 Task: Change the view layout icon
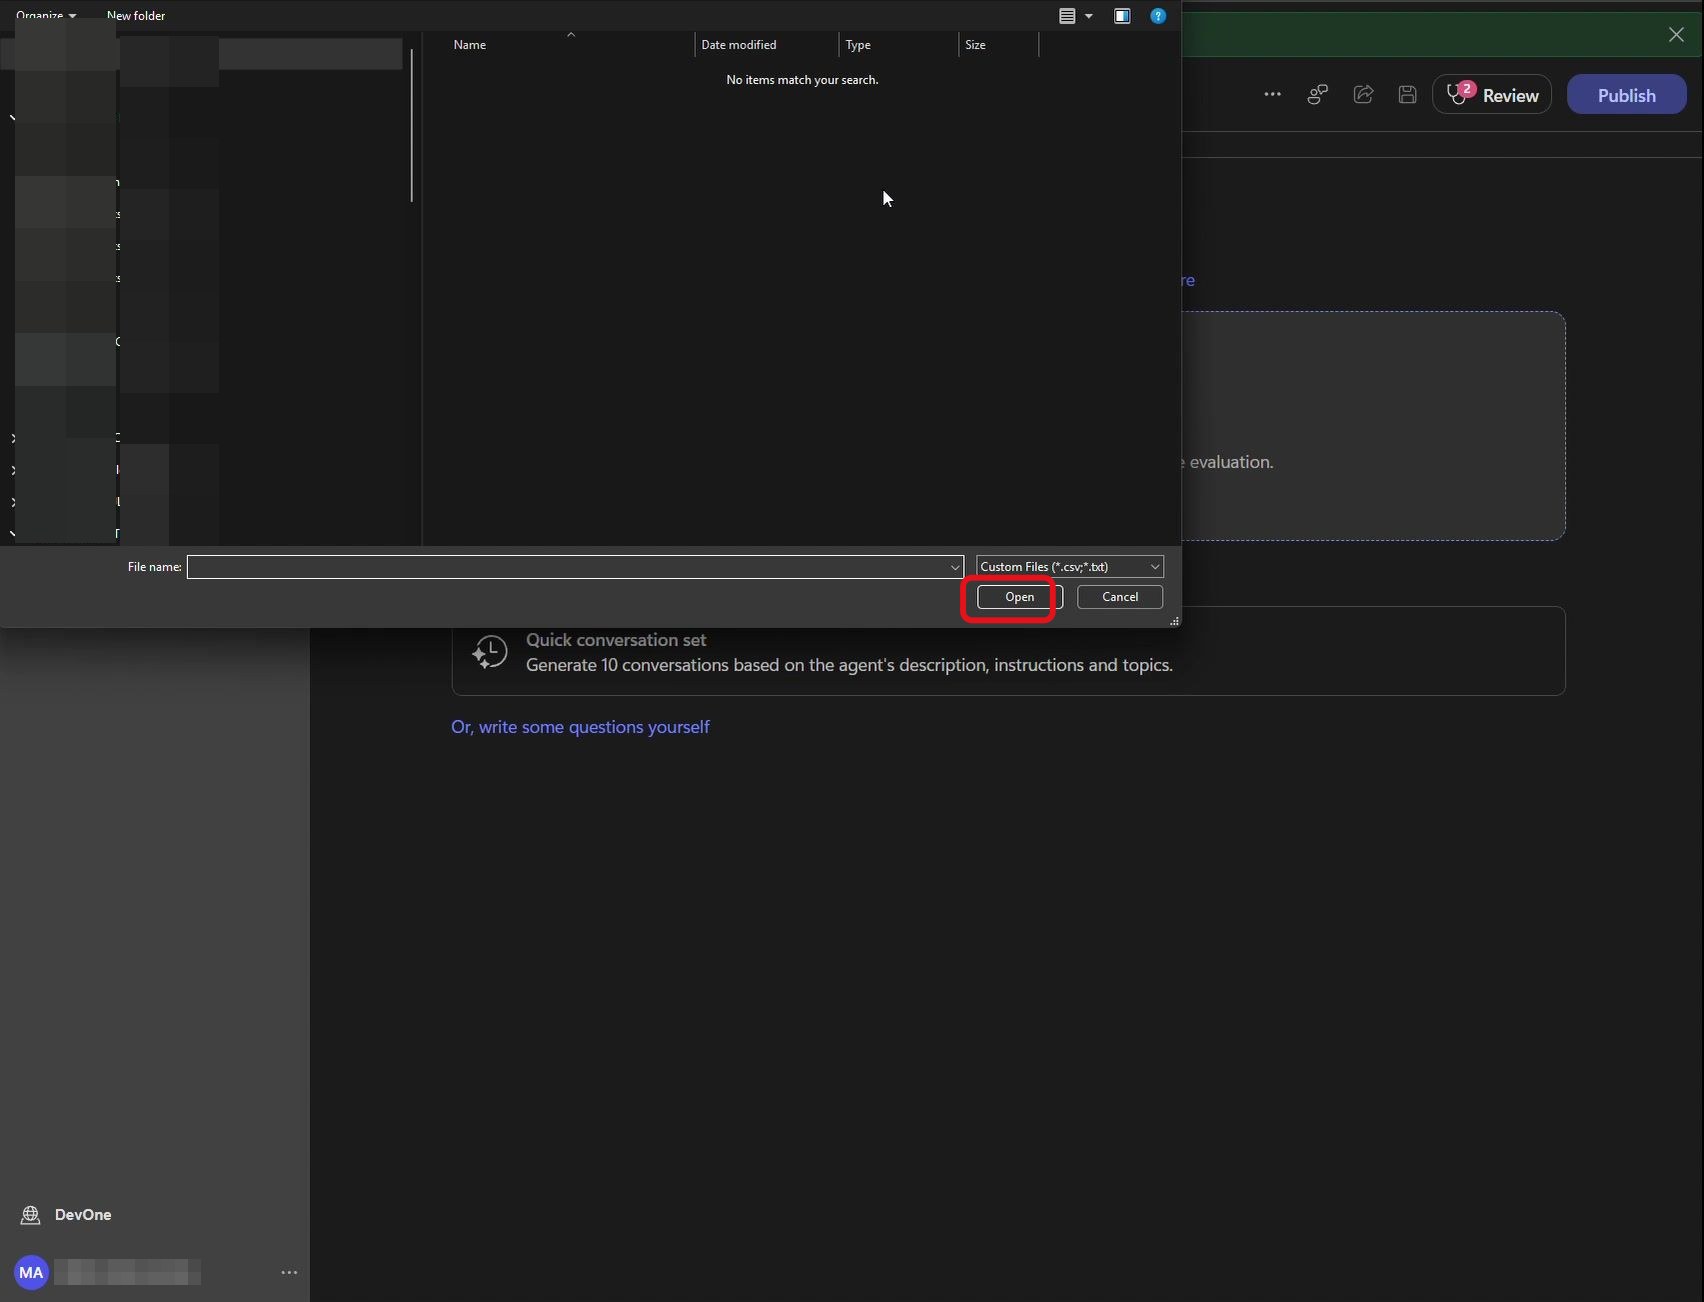1067,16
